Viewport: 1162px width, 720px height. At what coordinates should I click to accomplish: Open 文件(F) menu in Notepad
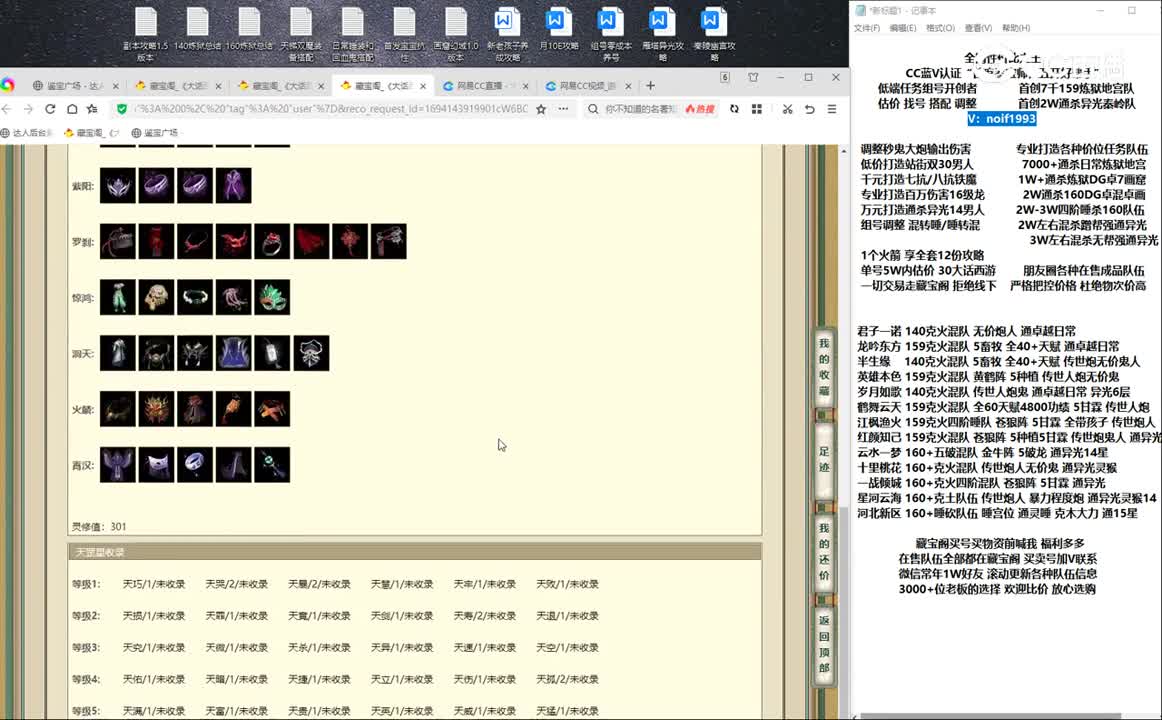point(867,28)
